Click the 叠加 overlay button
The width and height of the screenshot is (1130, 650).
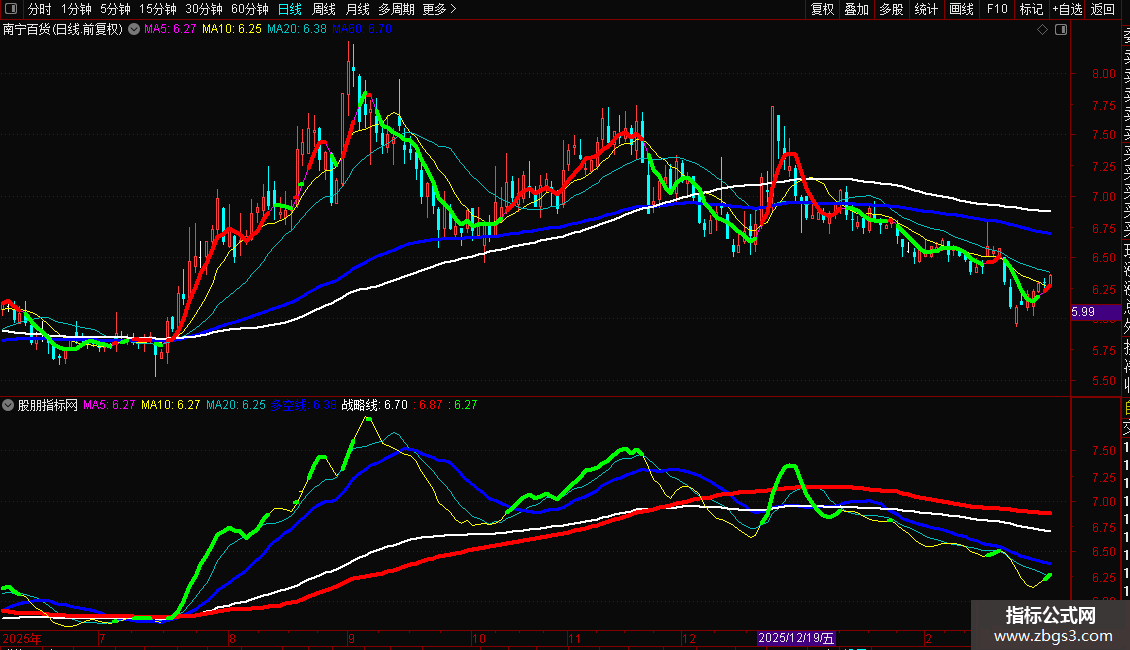click(857, 9)
